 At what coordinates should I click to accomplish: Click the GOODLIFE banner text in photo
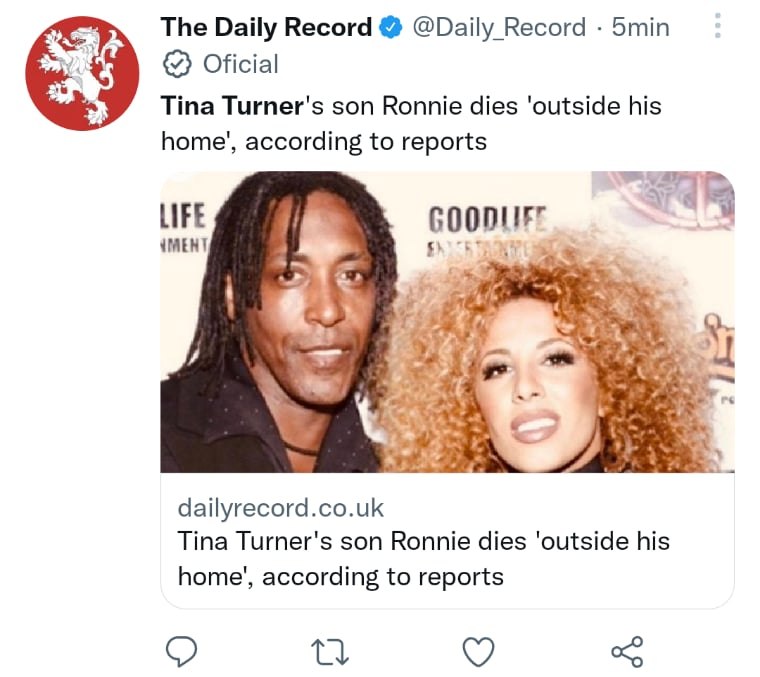tap(487, 219)
